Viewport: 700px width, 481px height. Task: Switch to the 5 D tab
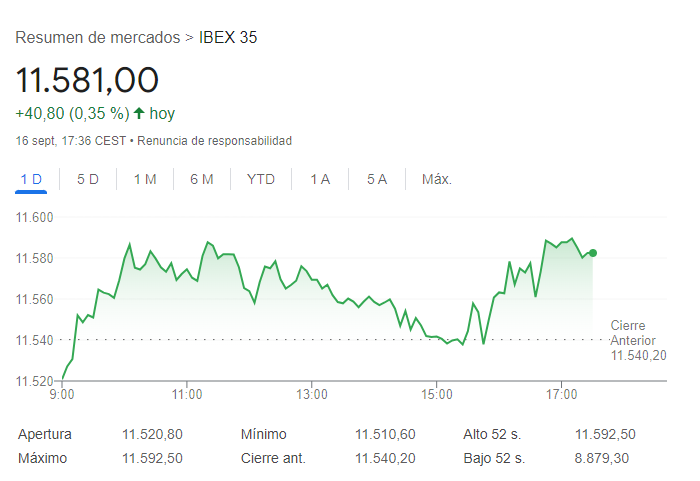pos(88,179)
